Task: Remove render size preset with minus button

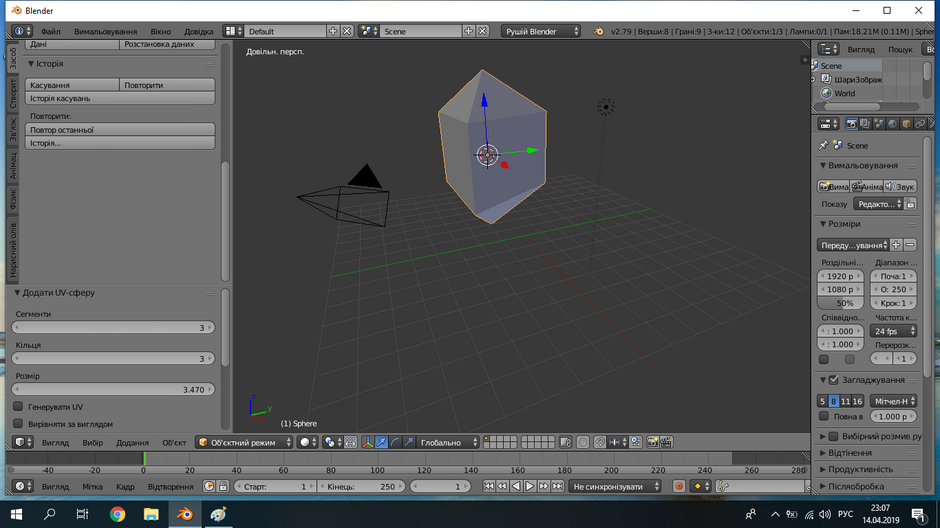Action: click(910, 245)
